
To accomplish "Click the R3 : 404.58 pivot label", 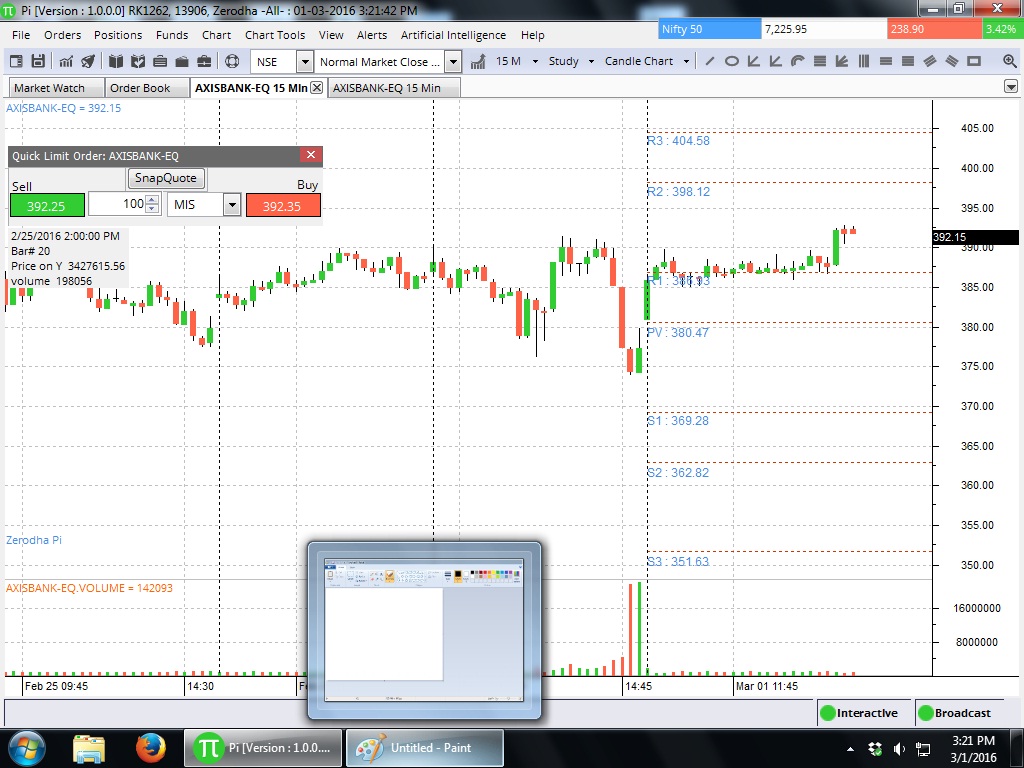I will [x=679, y=140].
